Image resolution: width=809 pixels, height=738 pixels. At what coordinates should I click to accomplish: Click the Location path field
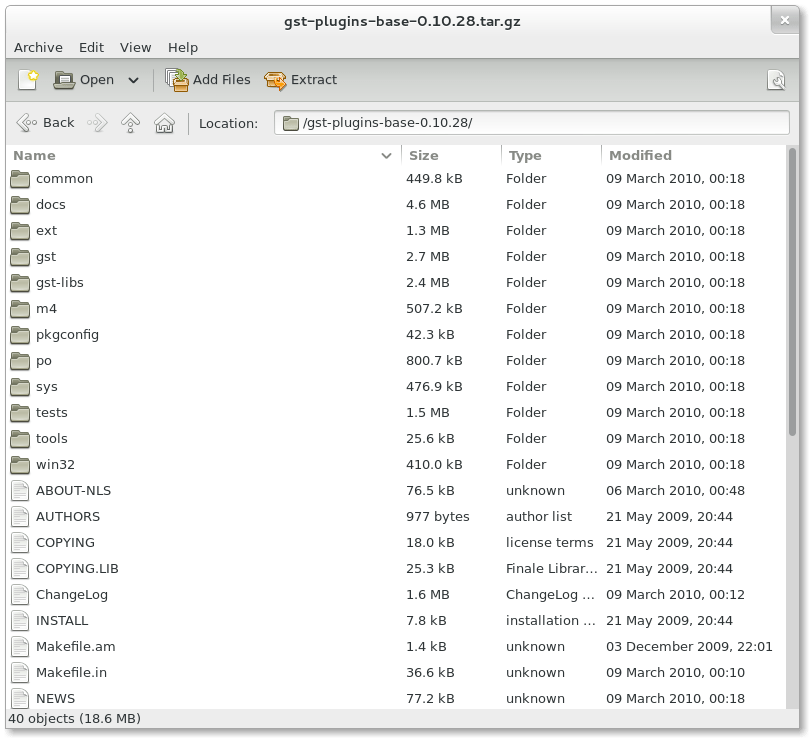pos(531,123)
